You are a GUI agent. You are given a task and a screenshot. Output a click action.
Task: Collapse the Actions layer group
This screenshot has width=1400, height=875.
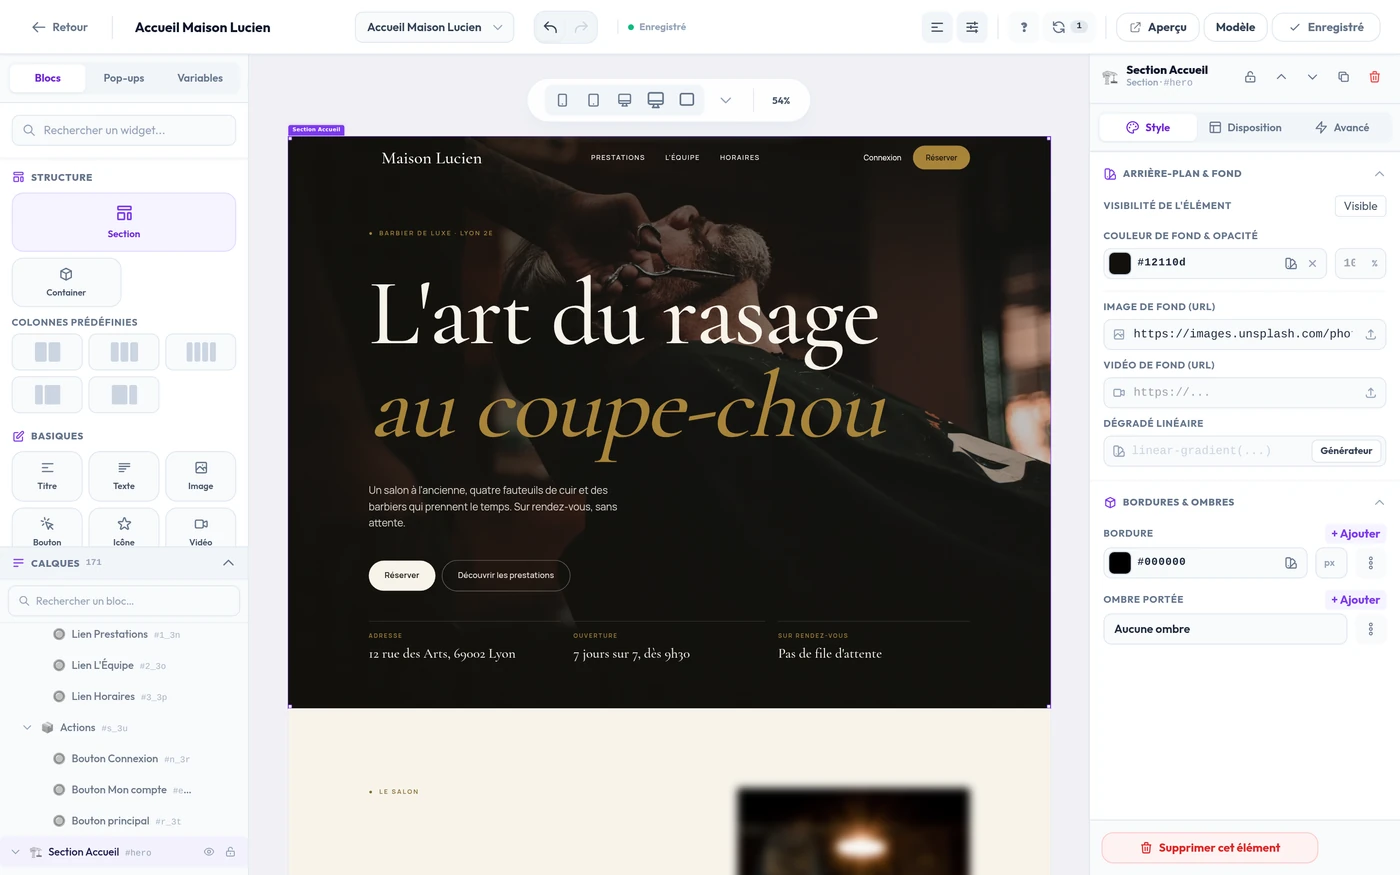[x=27, y=728]
